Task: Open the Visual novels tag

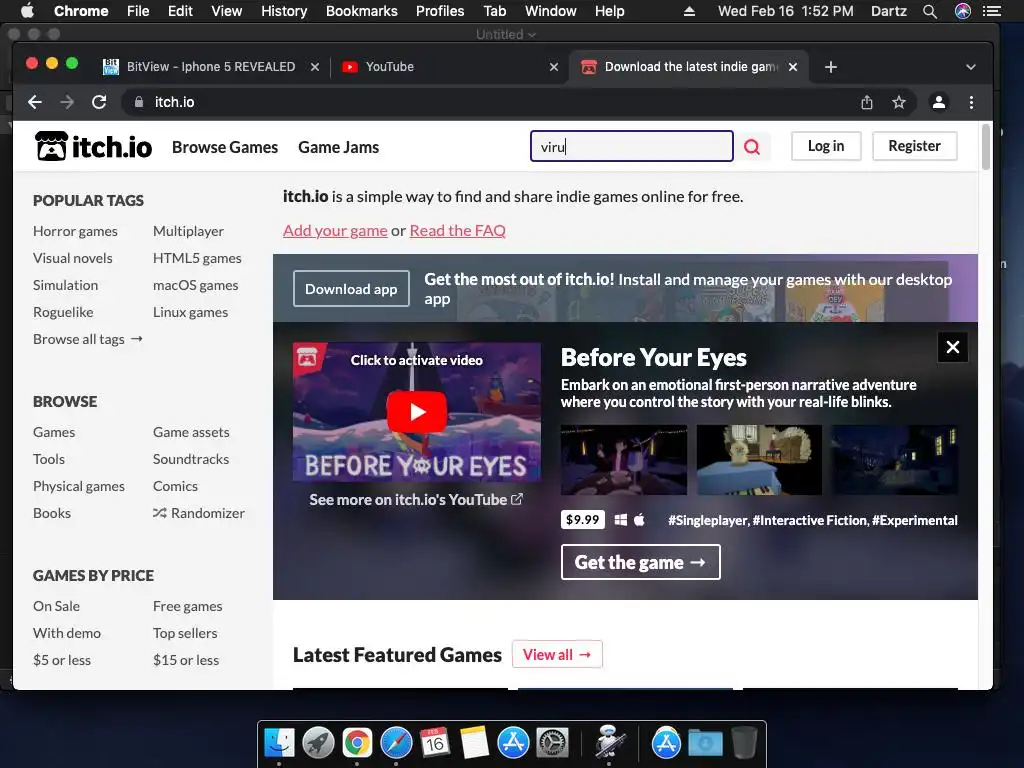Action: [72, 258]
